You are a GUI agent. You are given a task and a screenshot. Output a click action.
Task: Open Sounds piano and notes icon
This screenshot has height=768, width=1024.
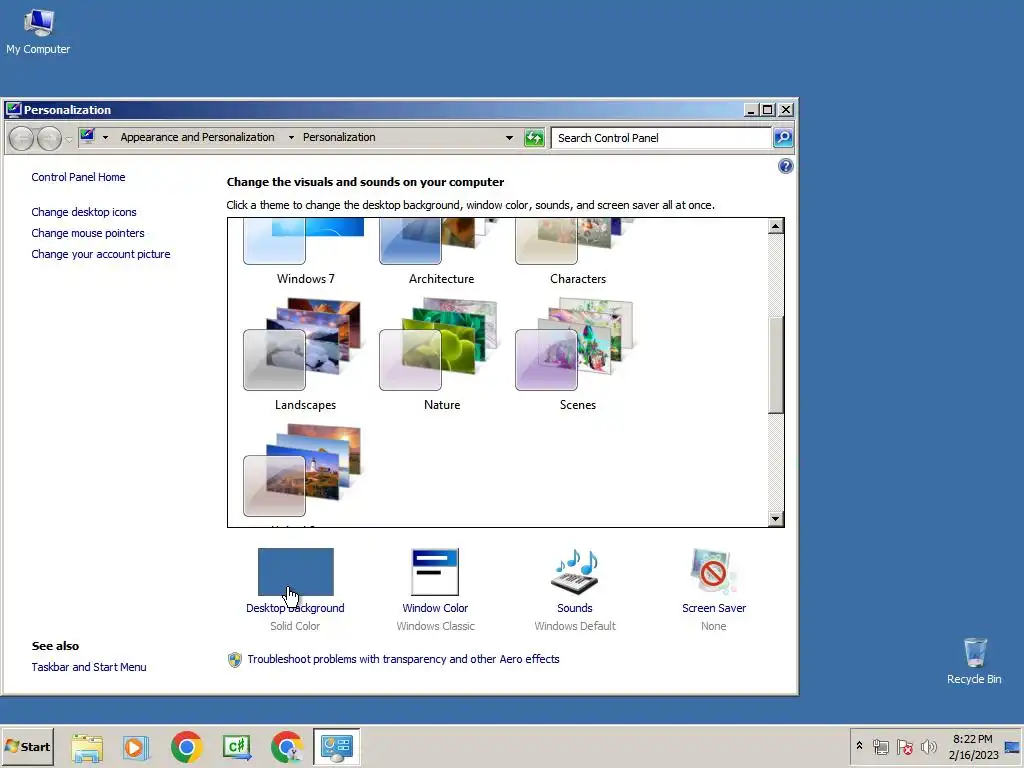click(x=575, y=571)
